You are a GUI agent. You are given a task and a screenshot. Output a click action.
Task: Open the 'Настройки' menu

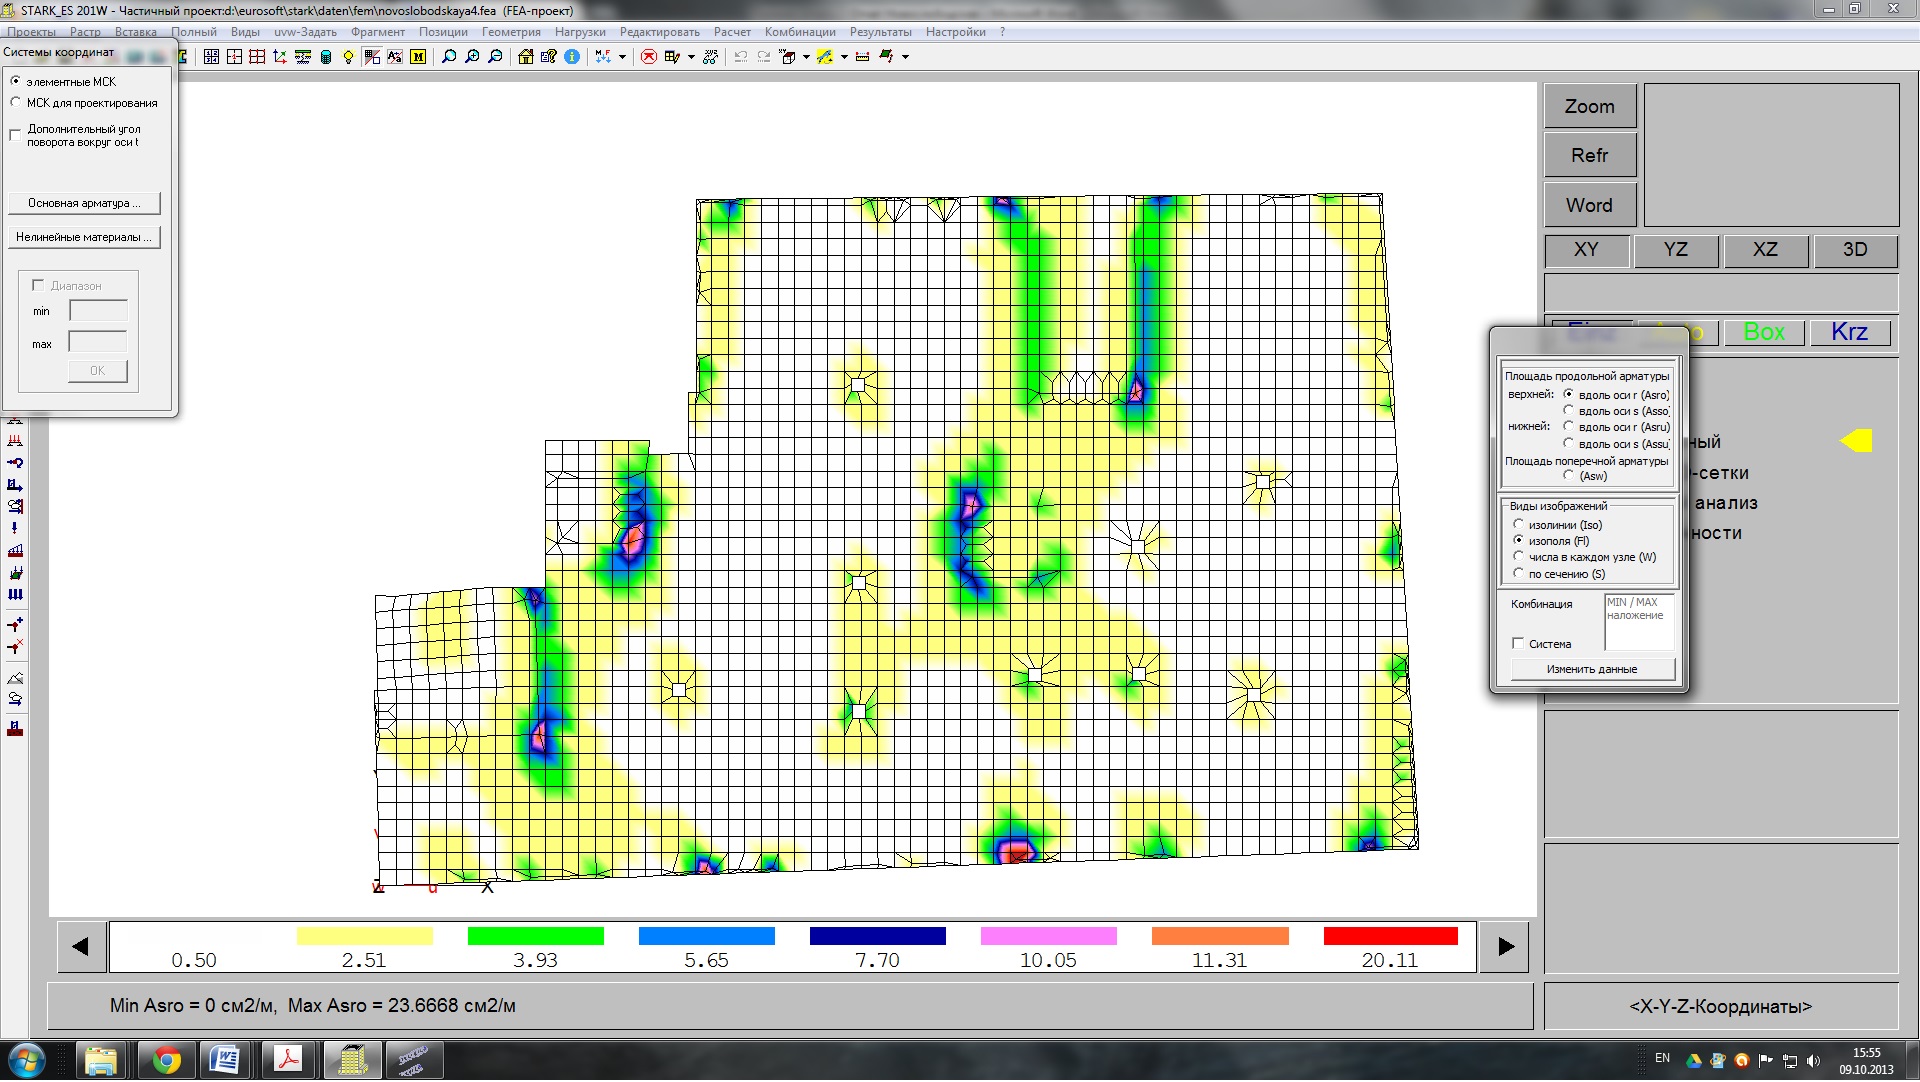tap(955, 32)
